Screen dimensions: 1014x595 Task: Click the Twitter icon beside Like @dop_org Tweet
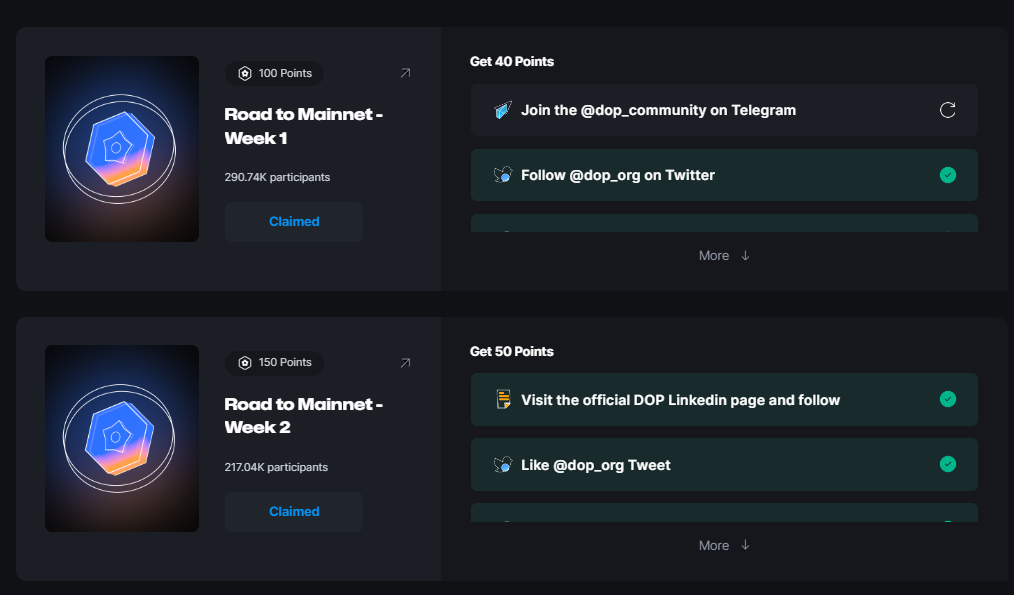pyautogui.click(x=503, y=464)
